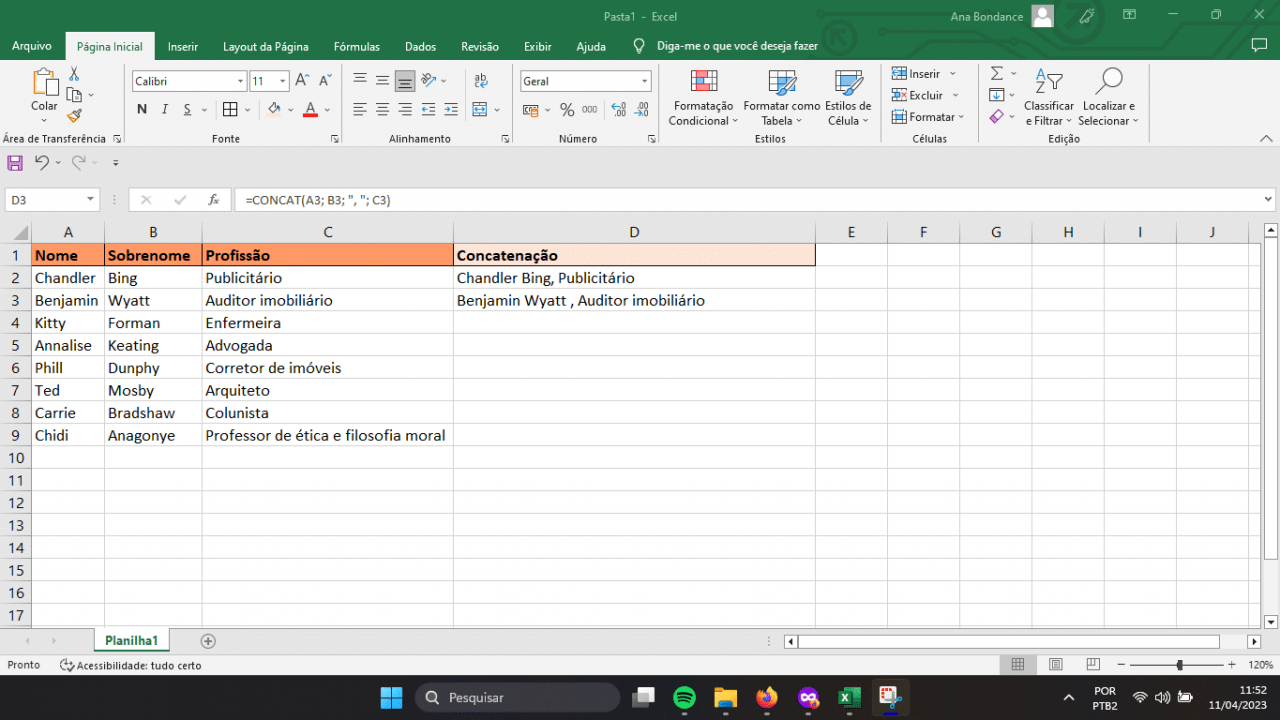The image size is (1280, 720).
Task: Switch to the Fórmulas ribbon tab
Action: tap(356, 46)
